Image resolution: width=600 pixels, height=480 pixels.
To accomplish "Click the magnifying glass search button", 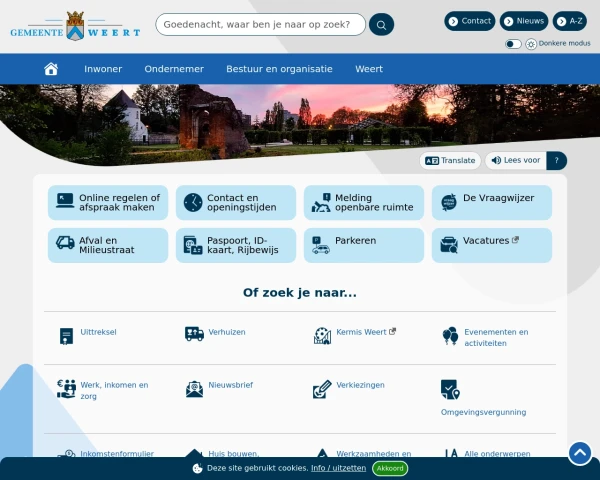I will click(381, 24).
